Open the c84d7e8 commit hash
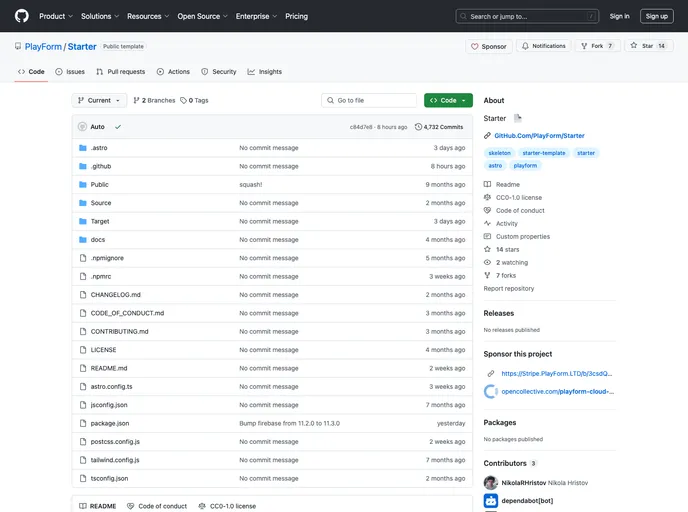 point(361,127)
